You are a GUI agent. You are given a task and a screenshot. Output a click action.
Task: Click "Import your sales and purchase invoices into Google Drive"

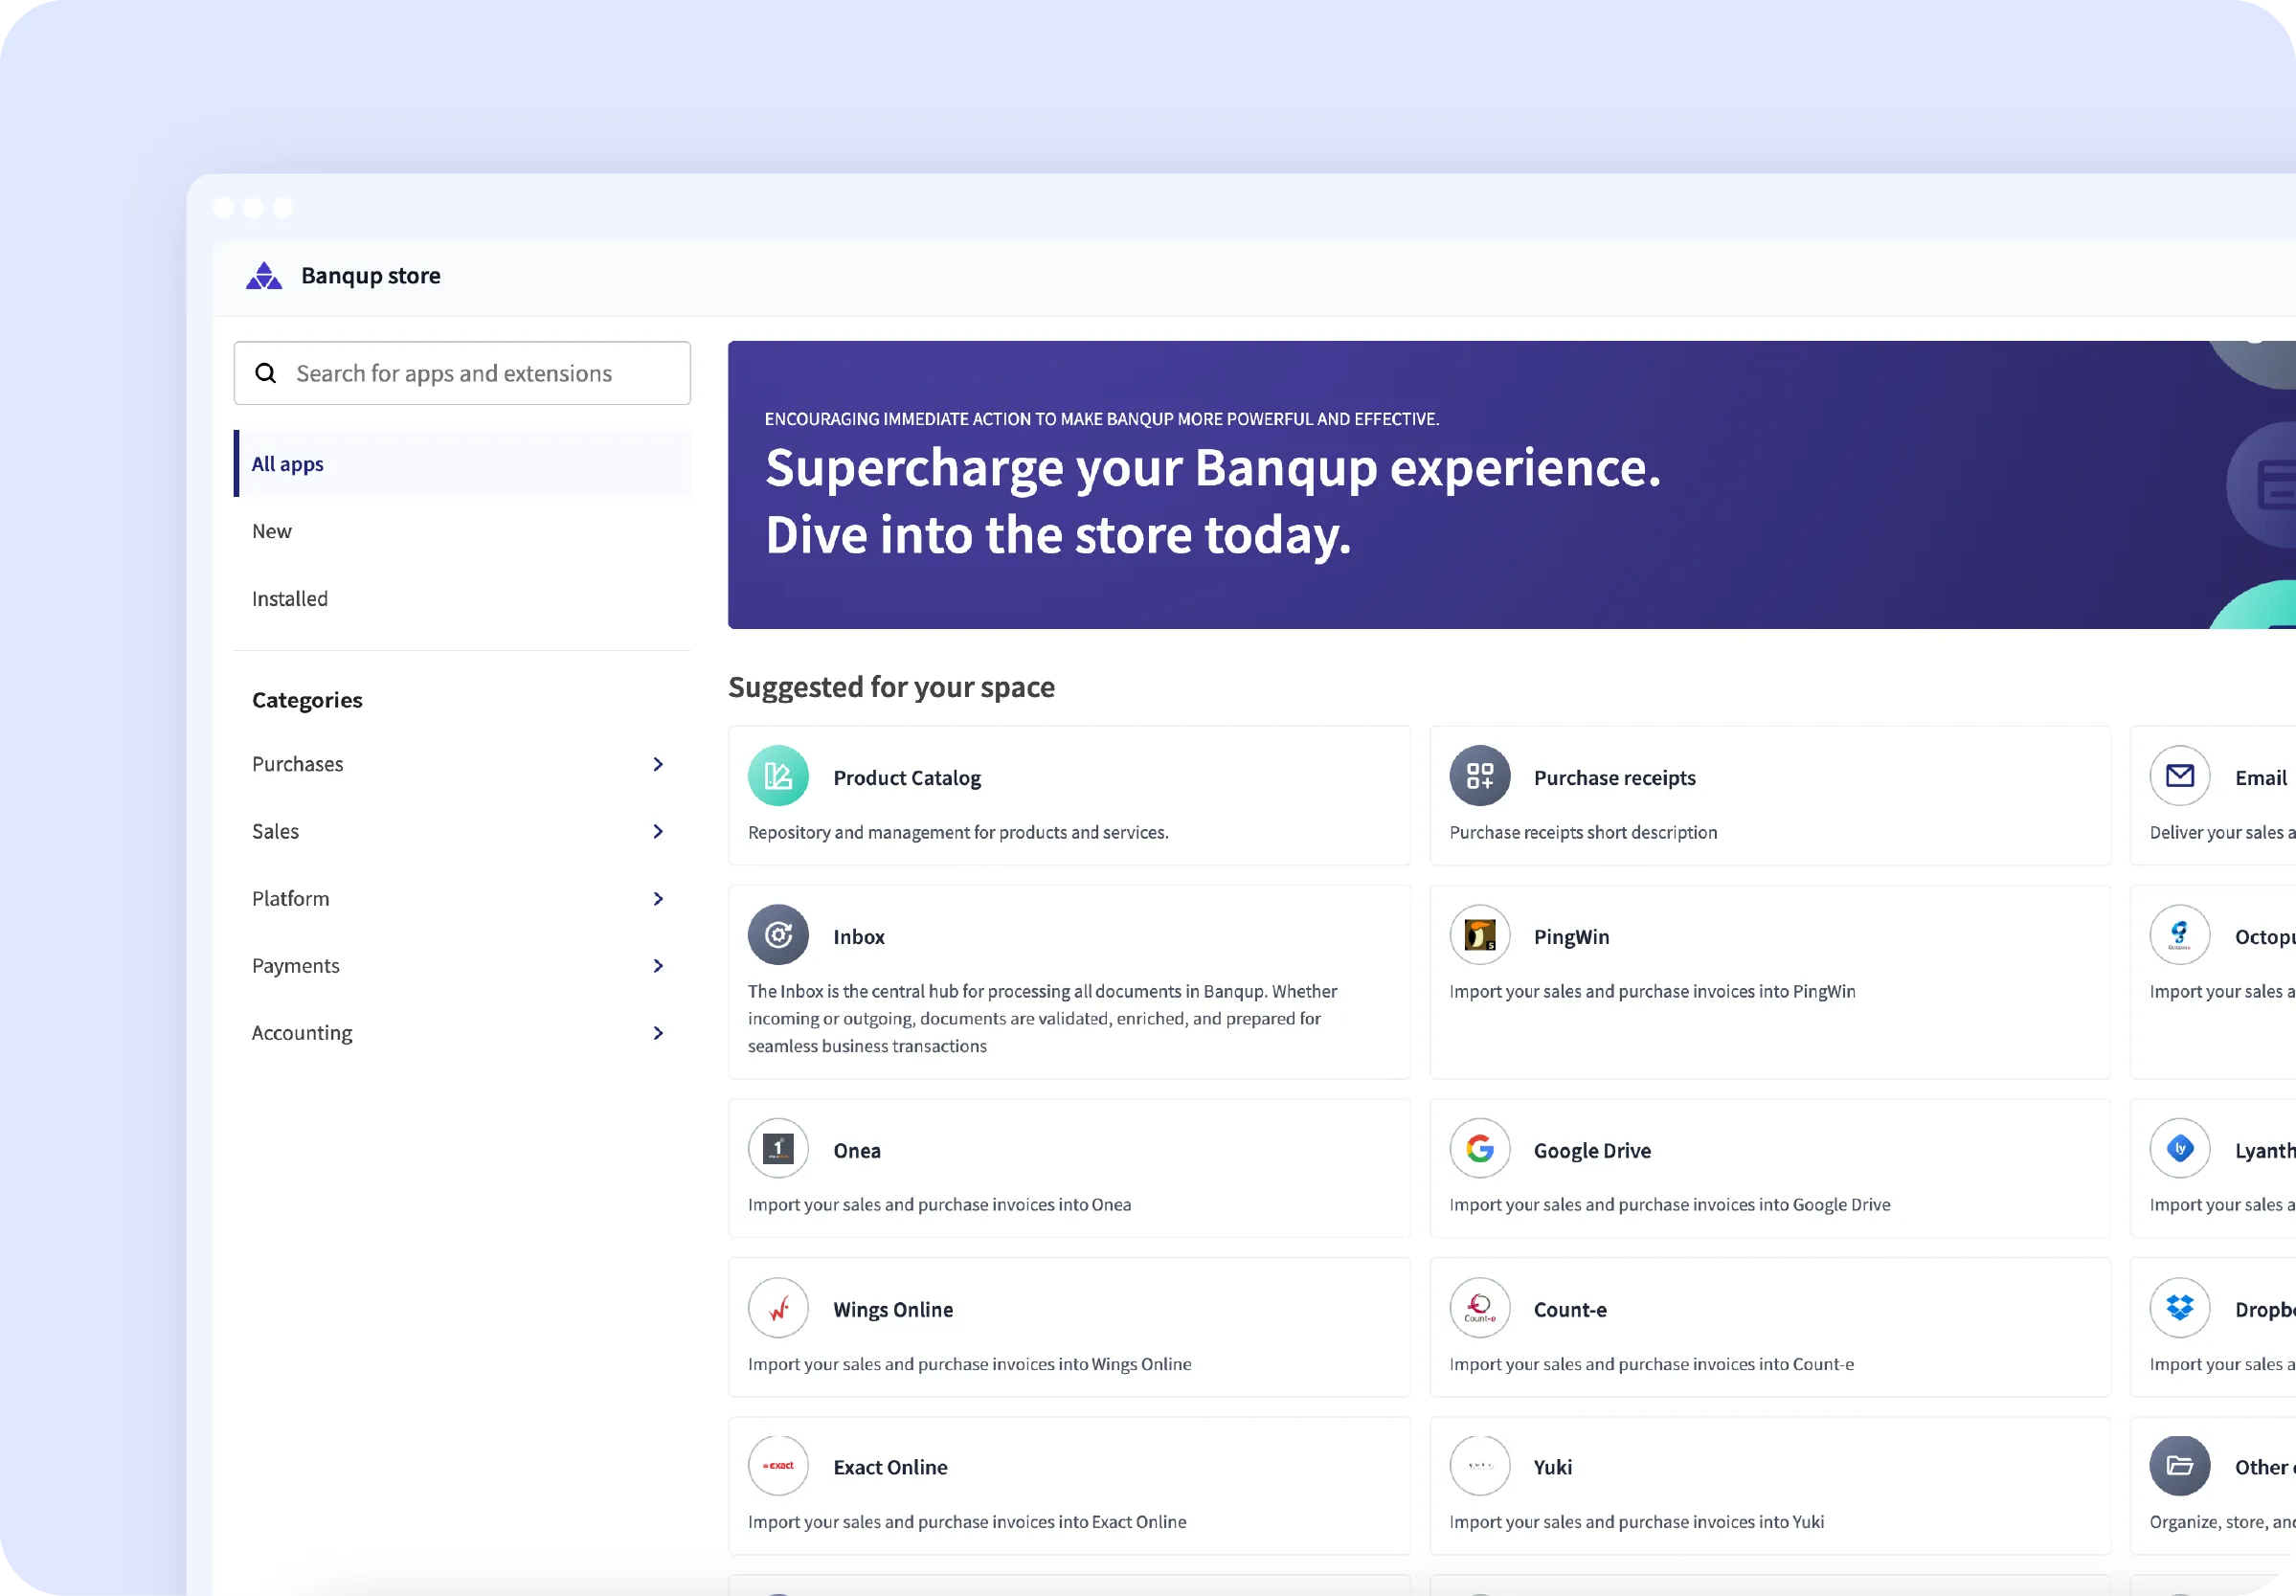click(x=1669, y=1204)
